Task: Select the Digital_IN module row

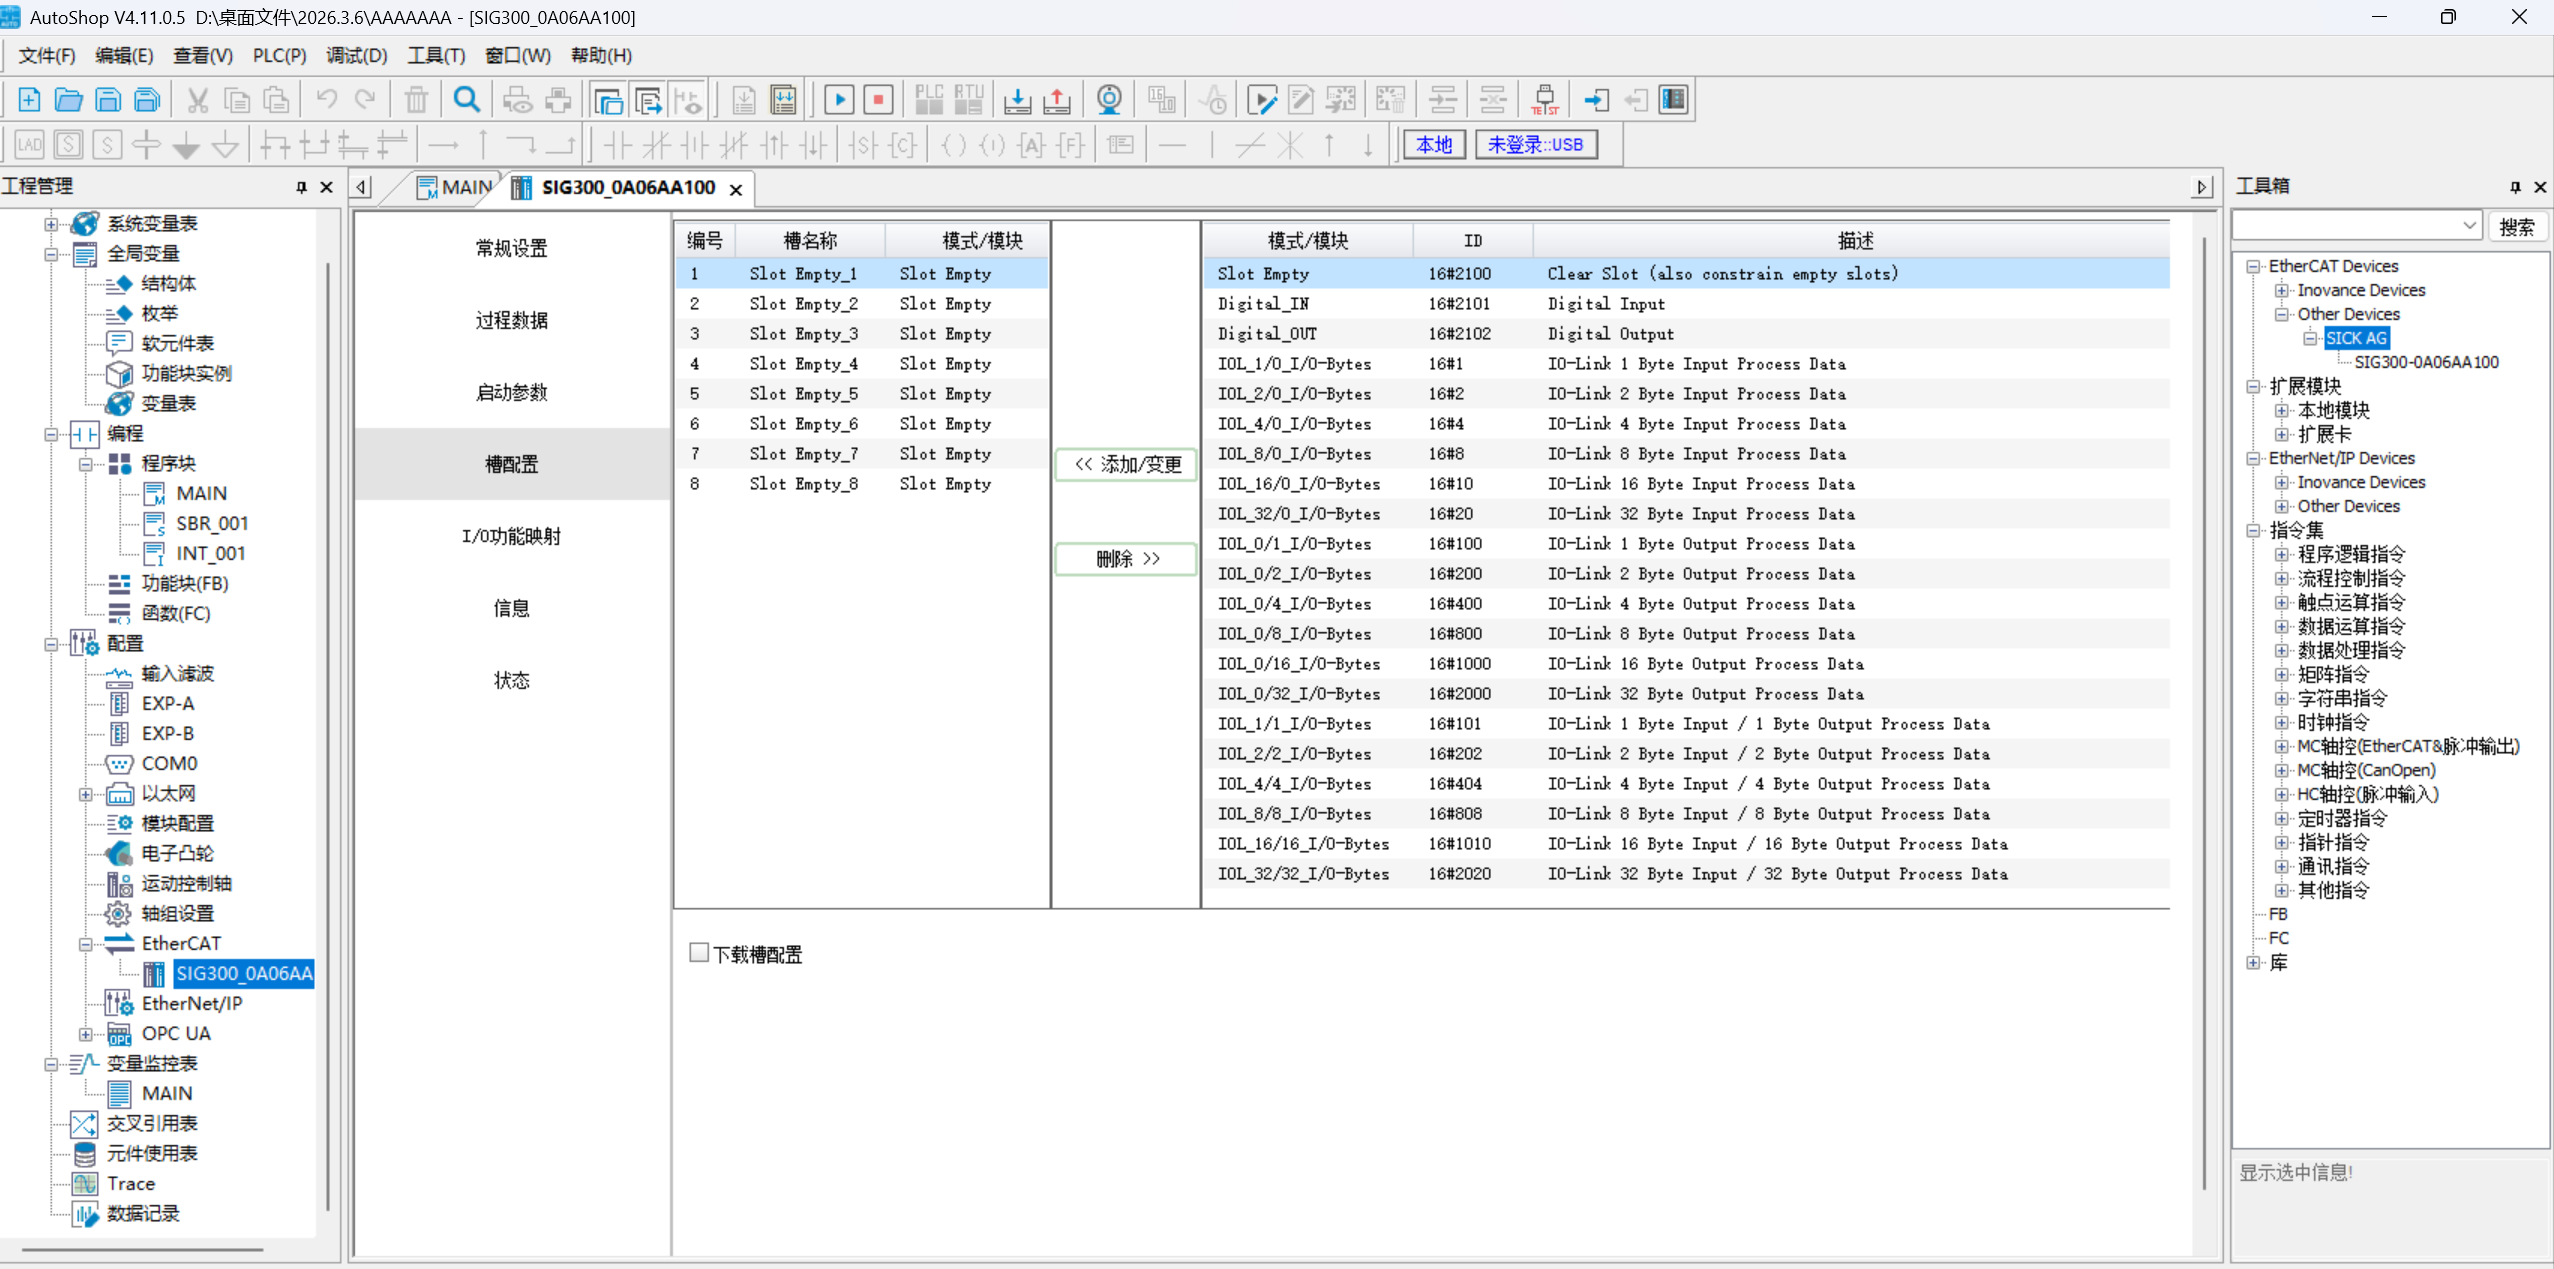Action: coord(1263,304)
